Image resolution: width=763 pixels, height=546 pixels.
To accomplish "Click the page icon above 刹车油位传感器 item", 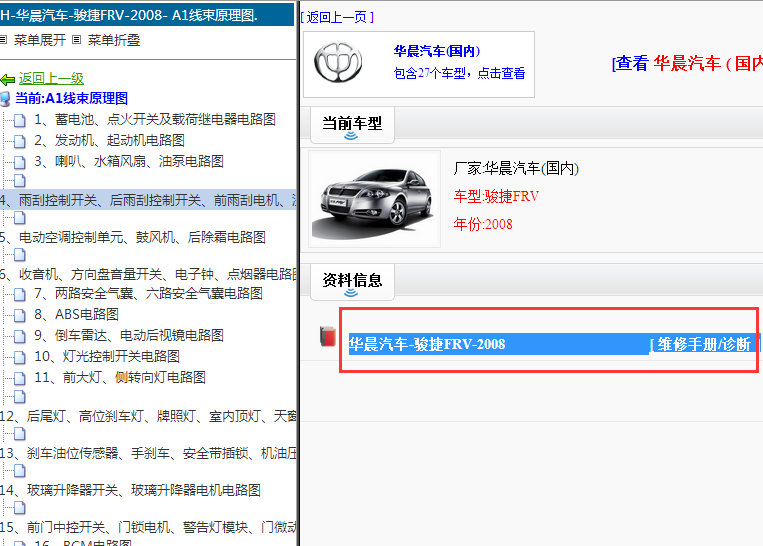I will (19, 434).
